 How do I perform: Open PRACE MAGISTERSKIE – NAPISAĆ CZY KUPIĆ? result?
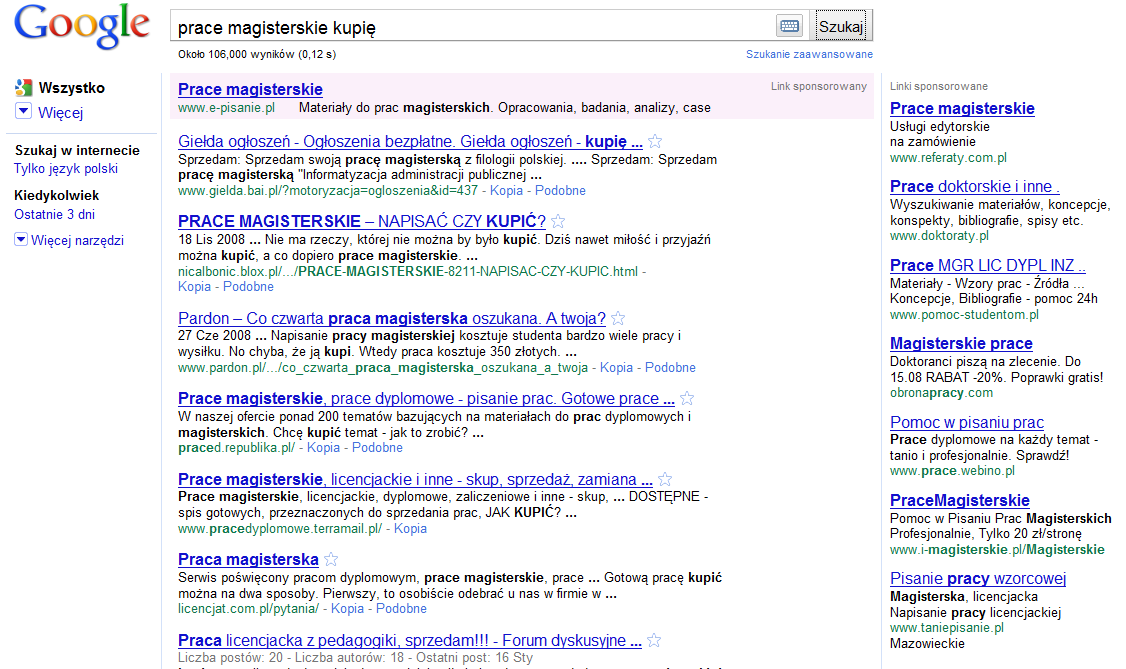click(x=362, y=221)
